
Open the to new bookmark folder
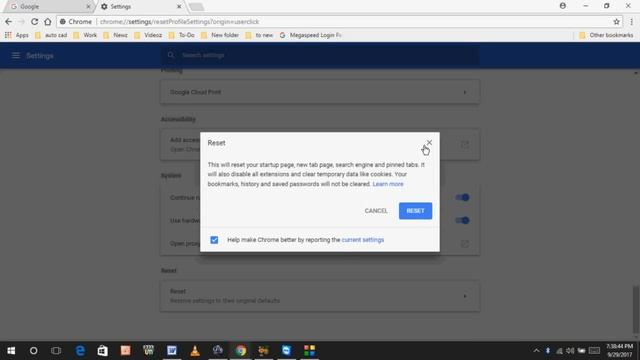tap(259, 35)
